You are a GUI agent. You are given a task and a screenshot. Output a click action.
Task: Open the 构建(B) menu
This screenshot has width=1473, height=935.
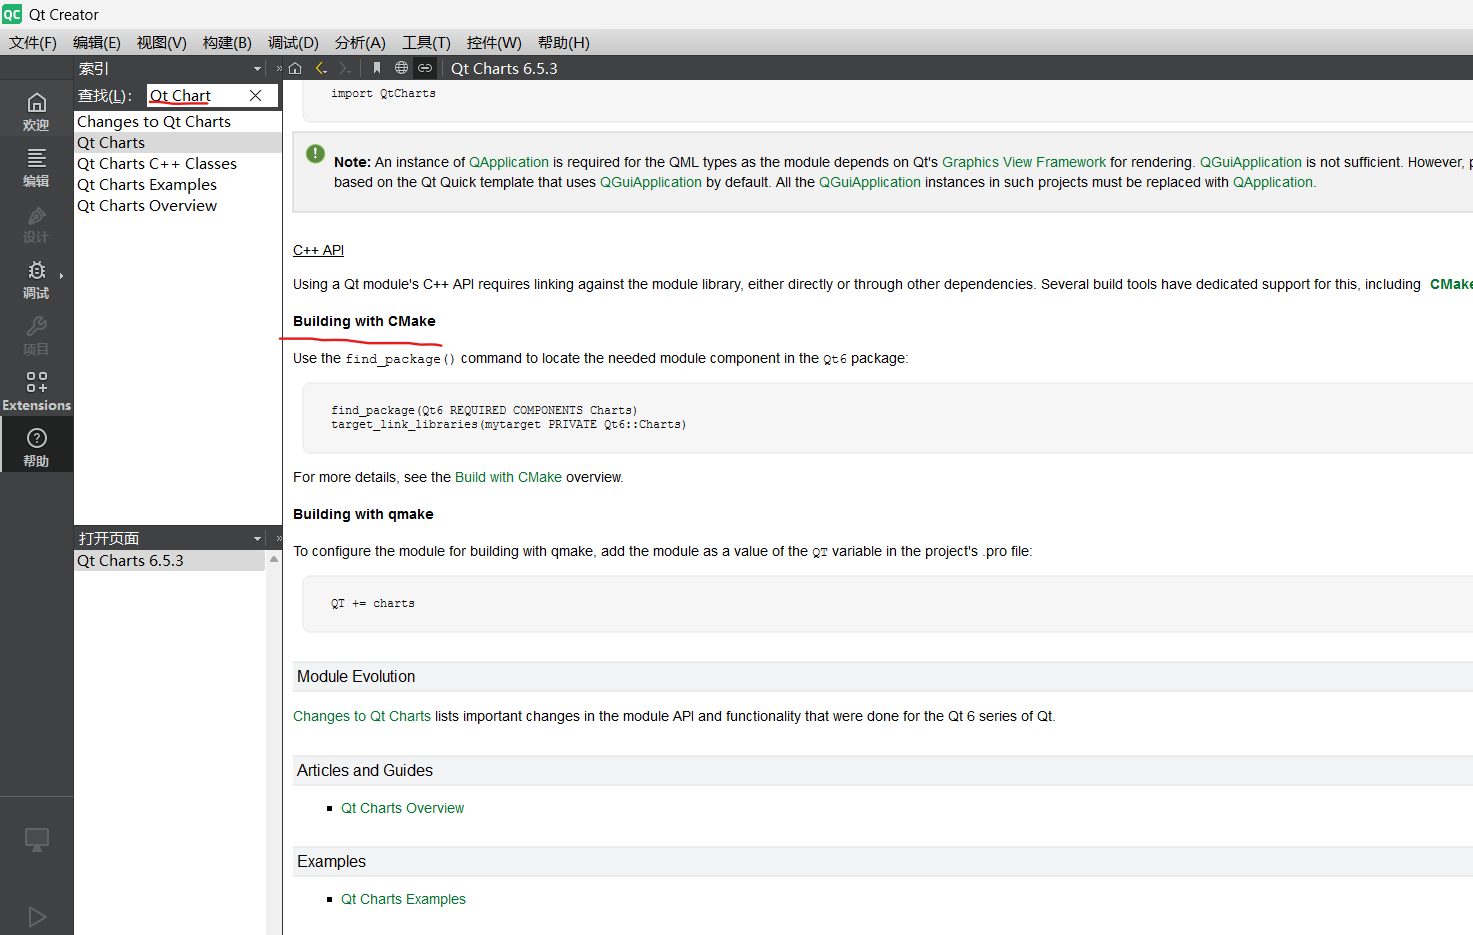point(227,43)
